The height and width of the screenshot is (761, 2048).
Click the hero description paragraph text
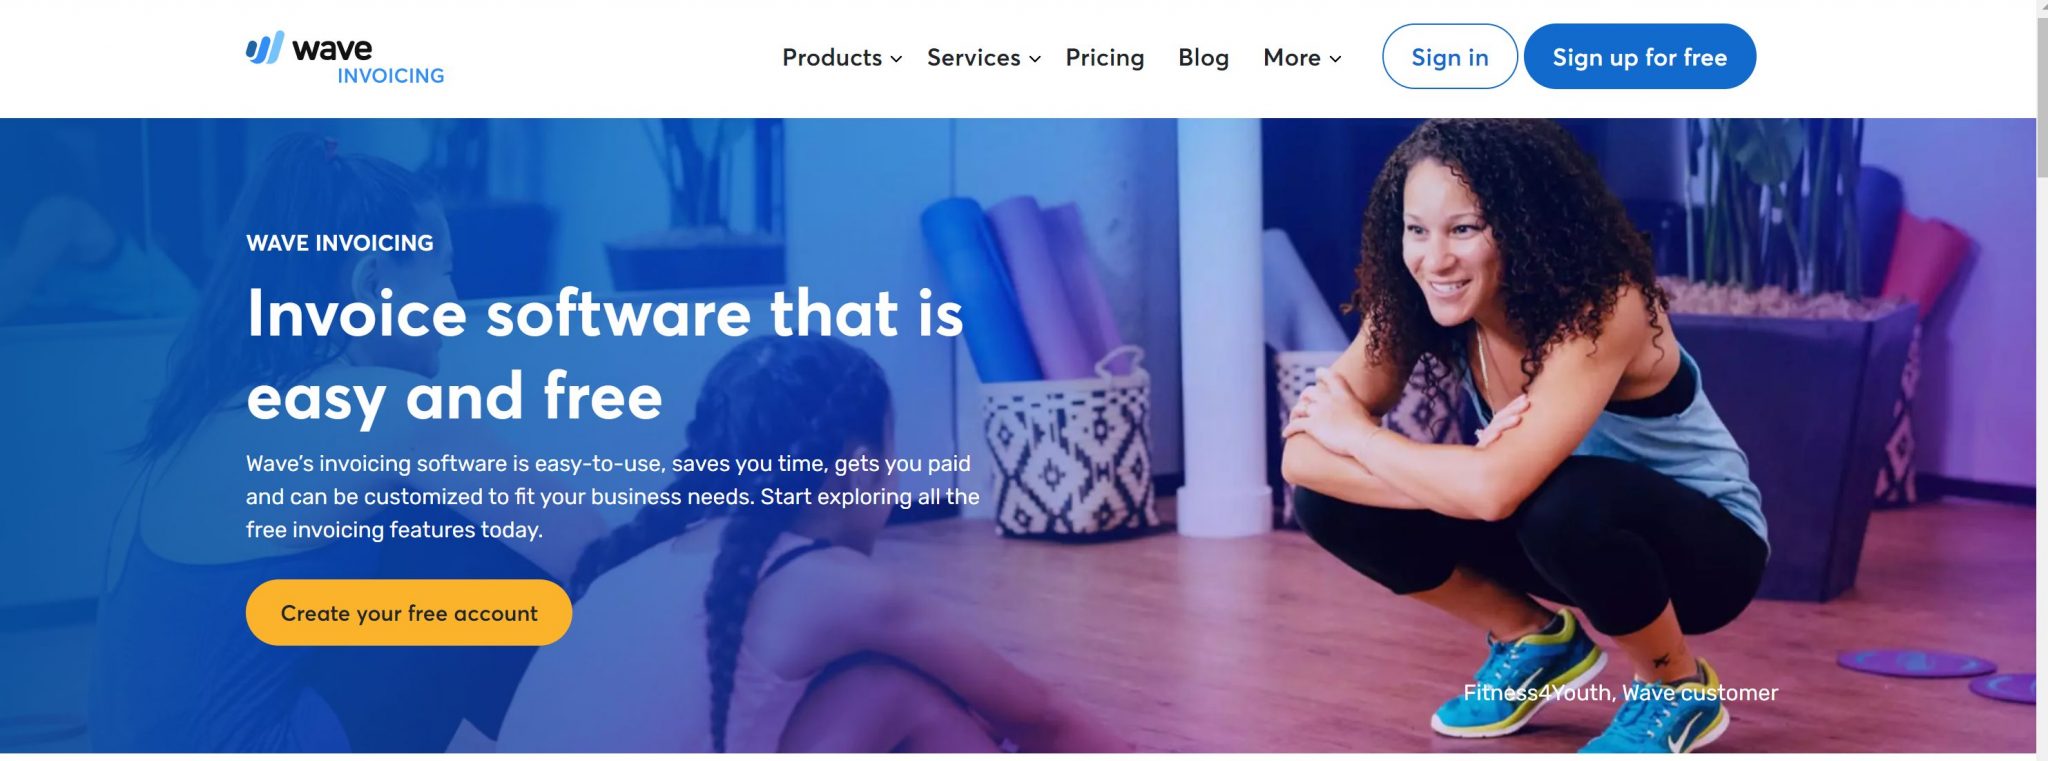point(613,497)
